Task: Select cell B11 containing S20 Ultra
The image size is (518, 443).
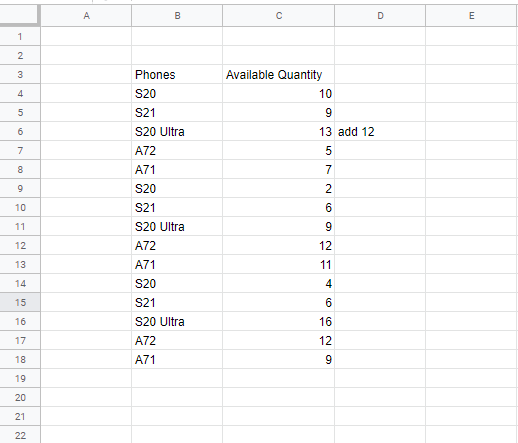Action: point(177,226)
